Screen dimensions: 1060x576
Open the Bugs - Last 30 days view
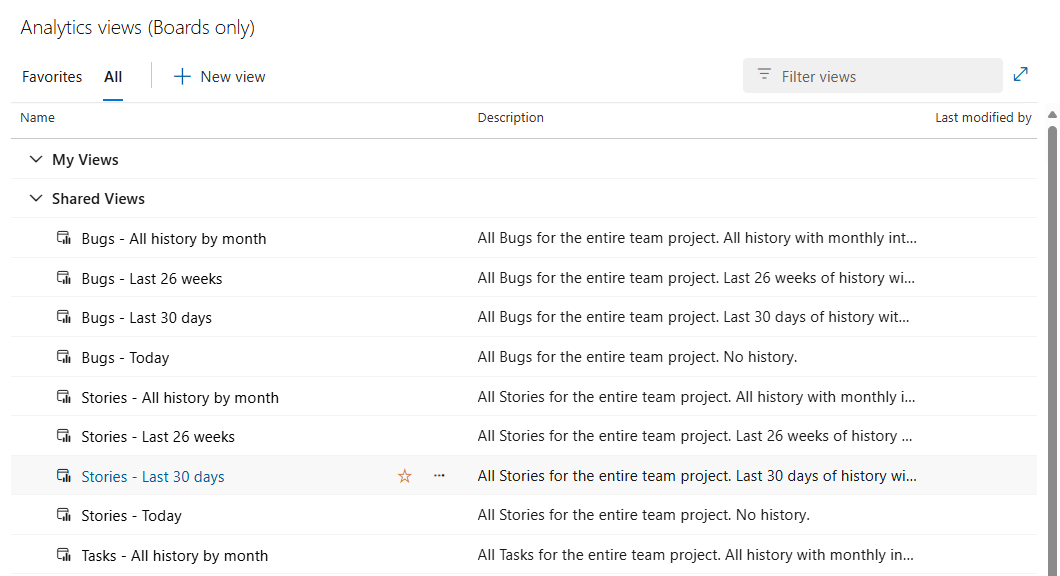tap(147, 318)
